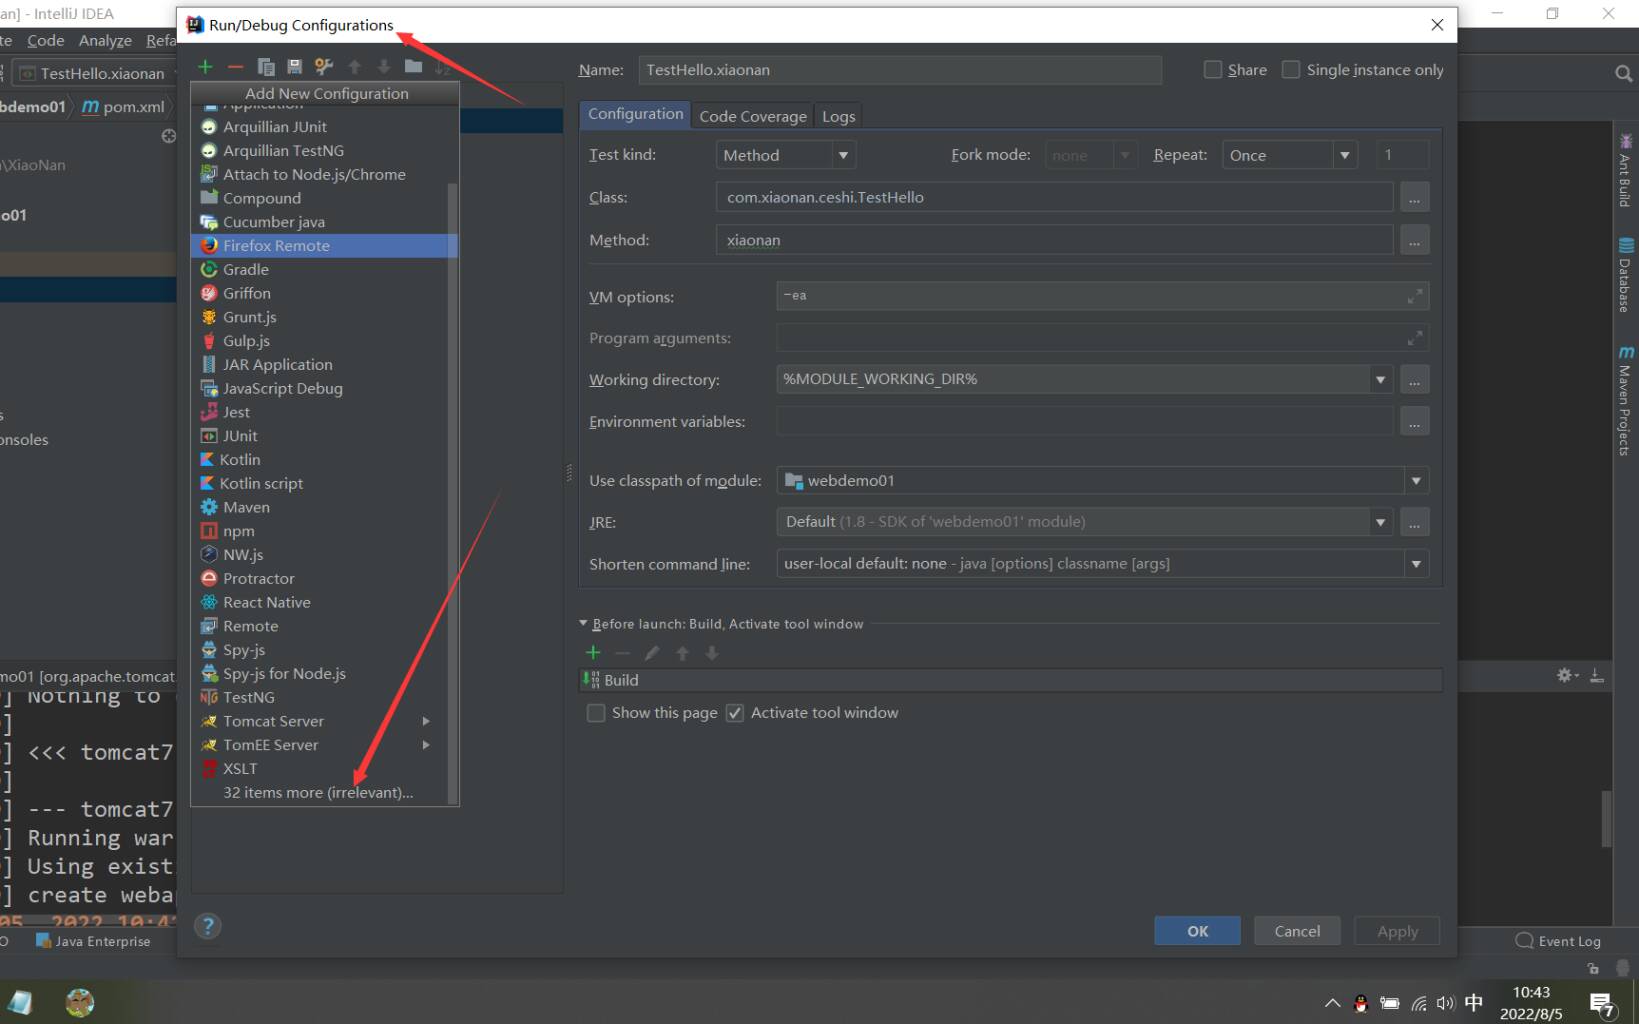Browse for Class with ellipsis button
1639x1024 pixels.
(1414, 198)
